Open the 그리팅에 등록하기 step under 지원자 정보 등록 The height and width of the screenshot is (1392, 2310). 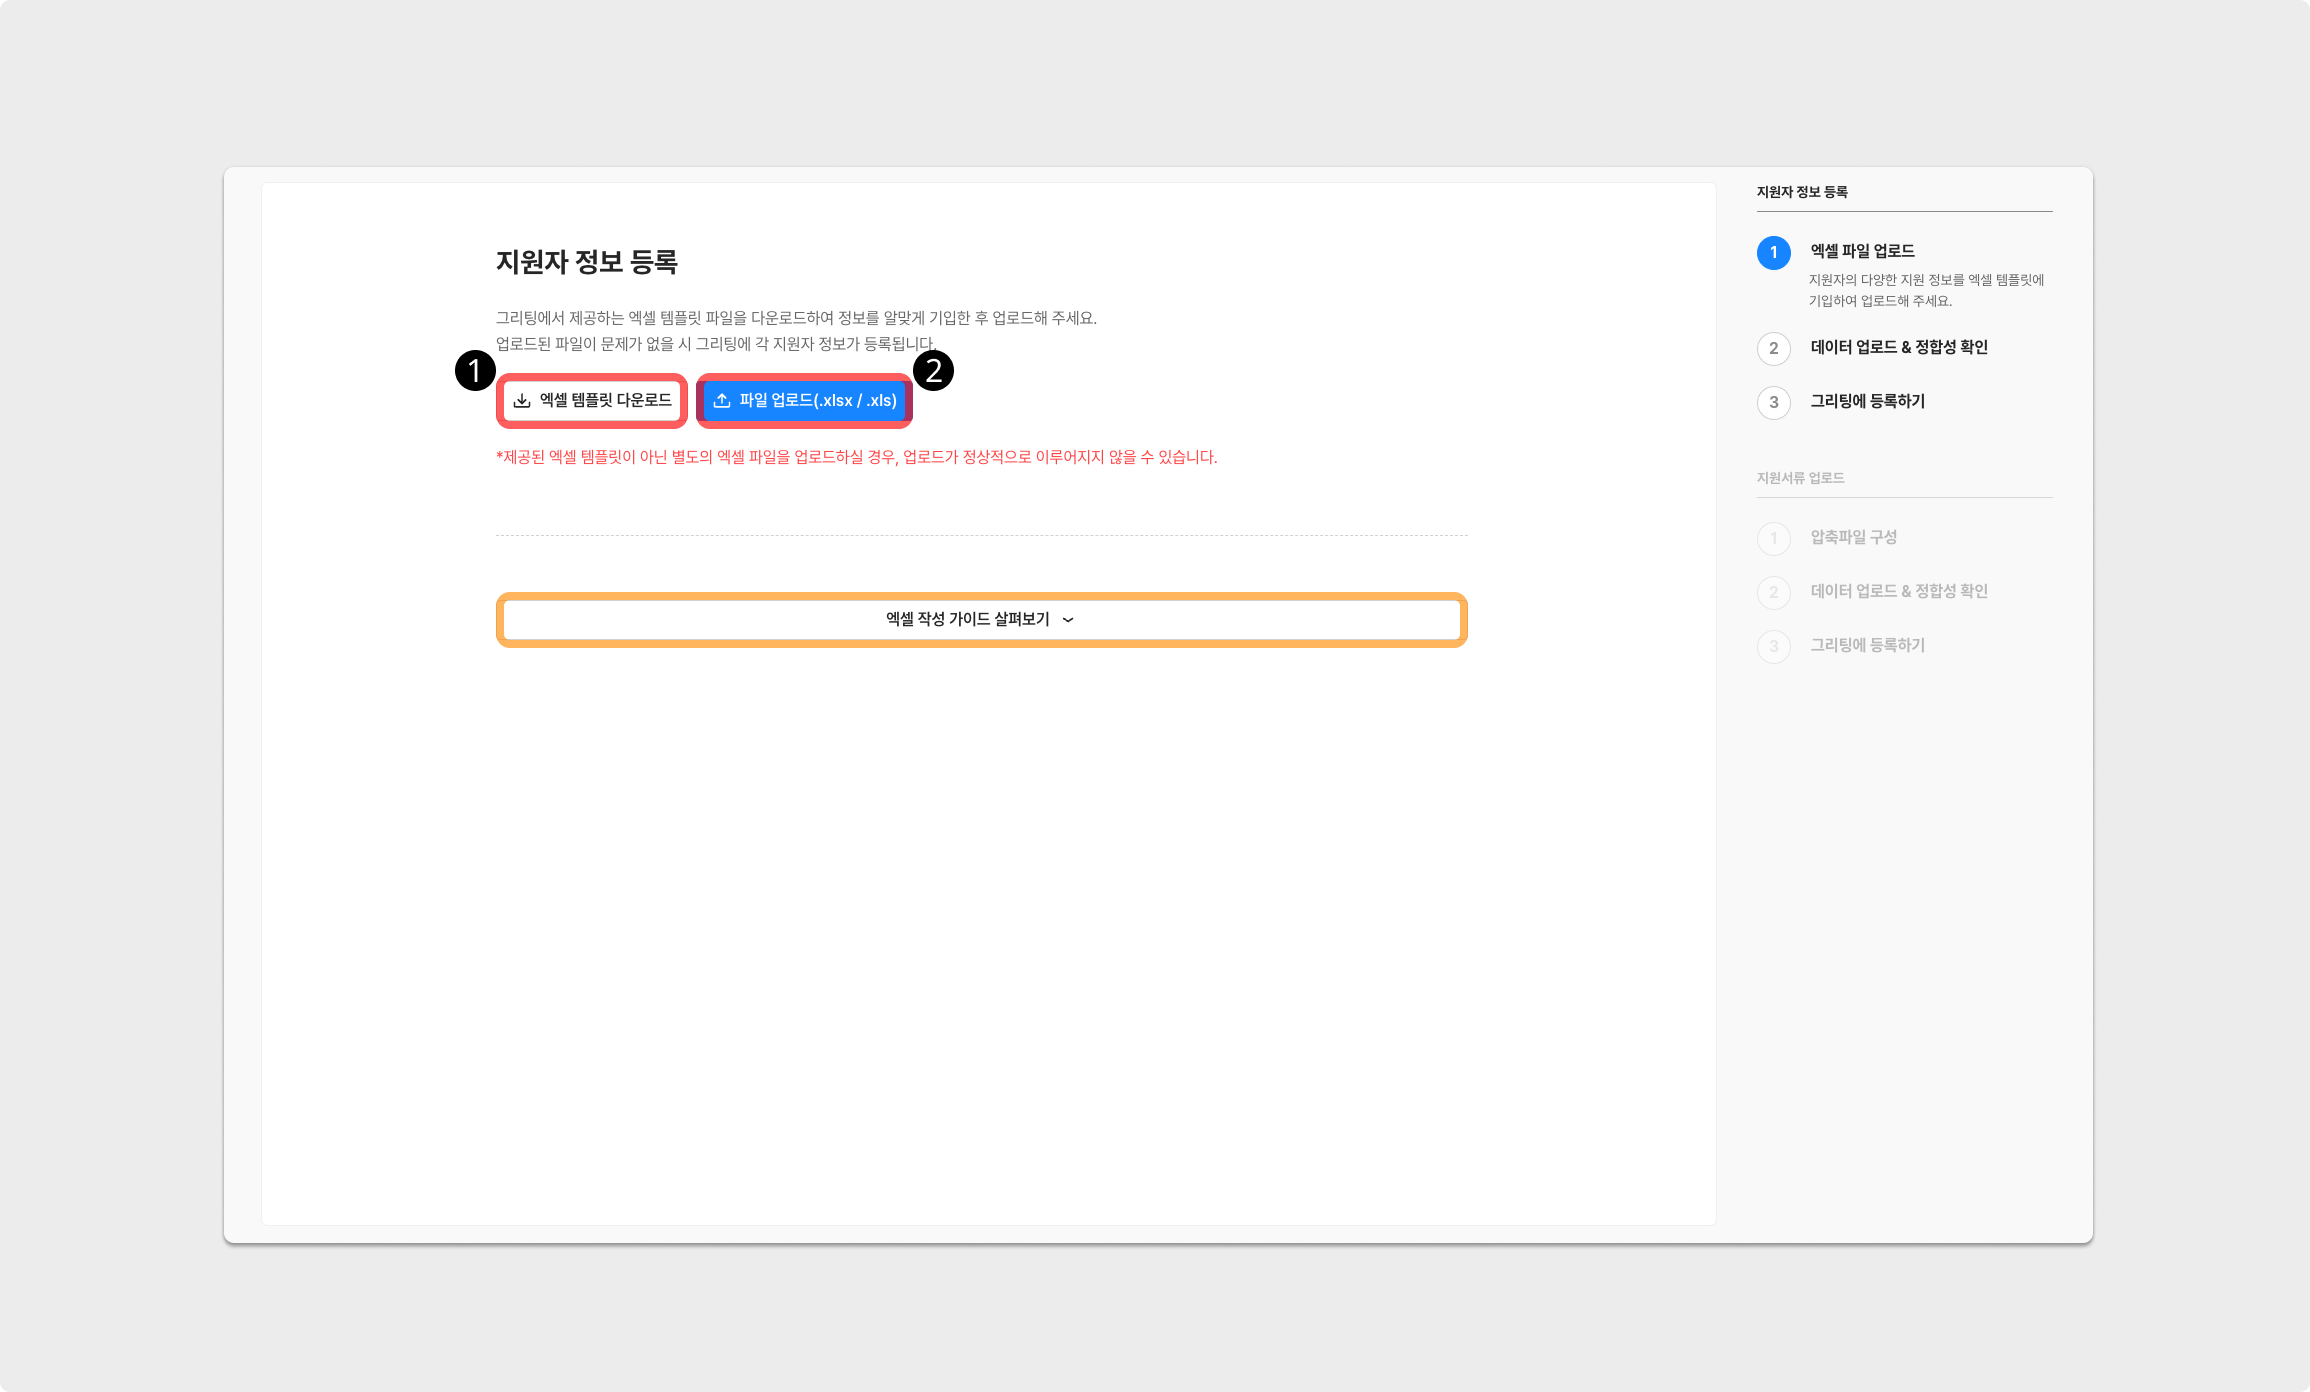pyautogui.click(x=1867, y=401)
